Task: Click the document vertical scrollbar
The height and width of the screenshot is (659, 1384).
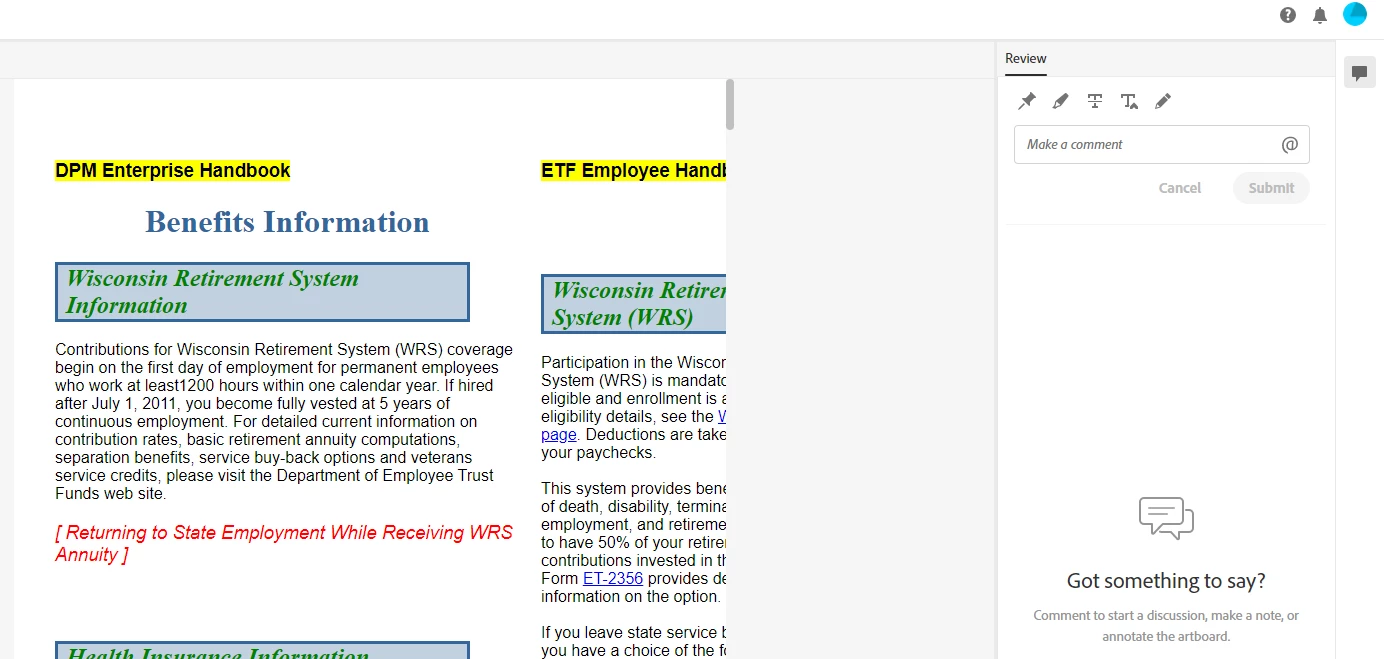Action: [x=730, y=105]
